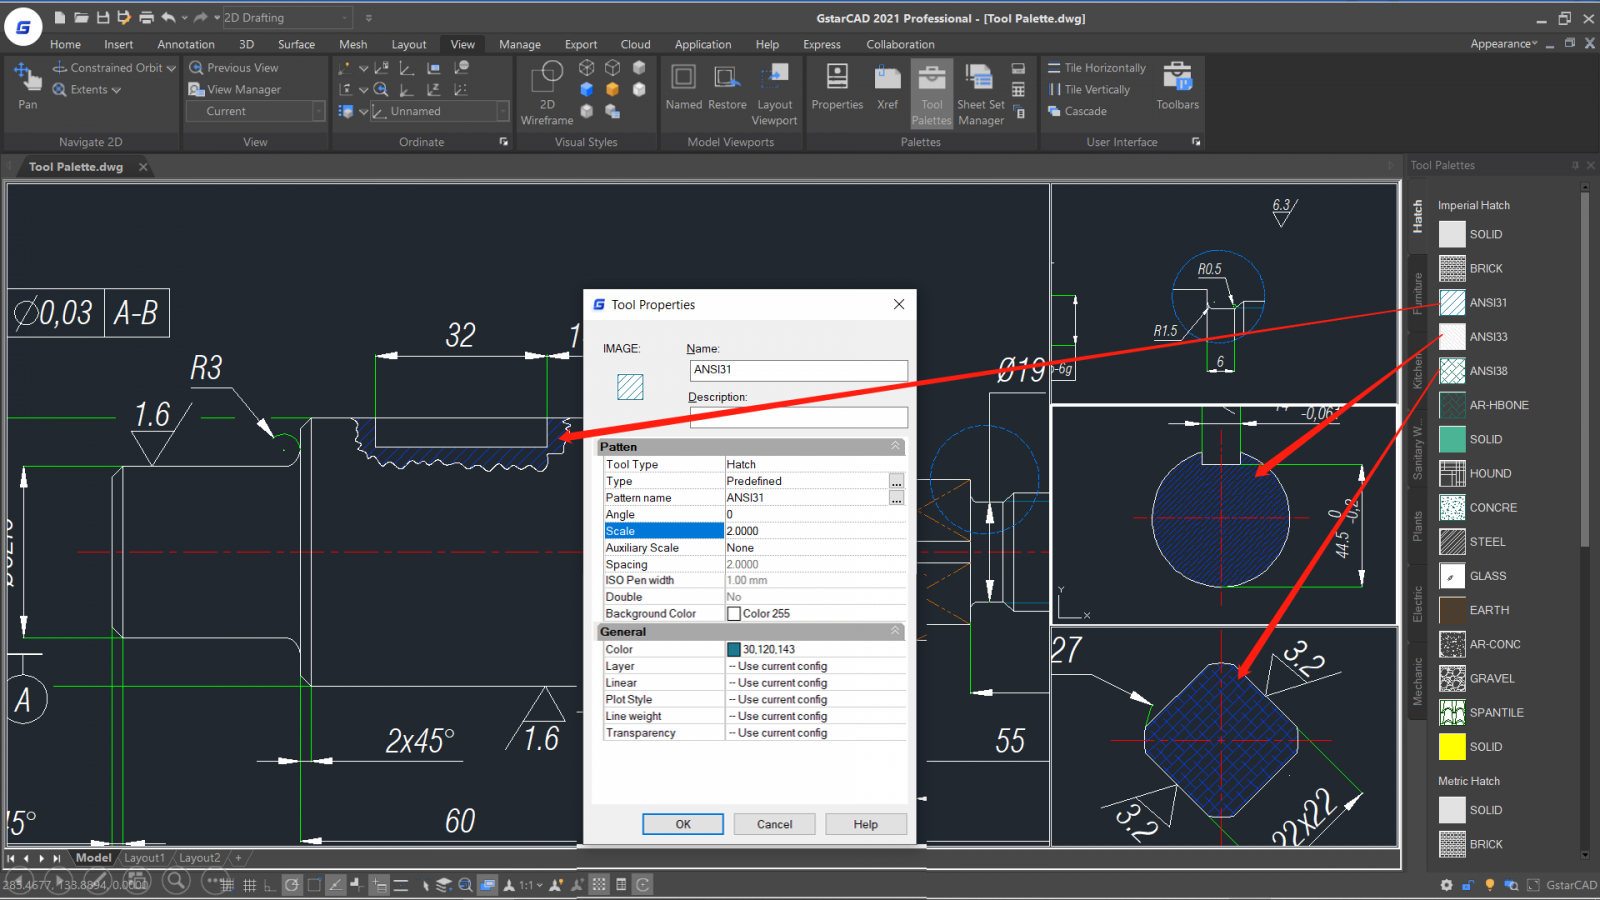Click the Transparency property row
The height and width of the screenshot is (900, 1600).
pyautogui.click(x=754, y=733)
